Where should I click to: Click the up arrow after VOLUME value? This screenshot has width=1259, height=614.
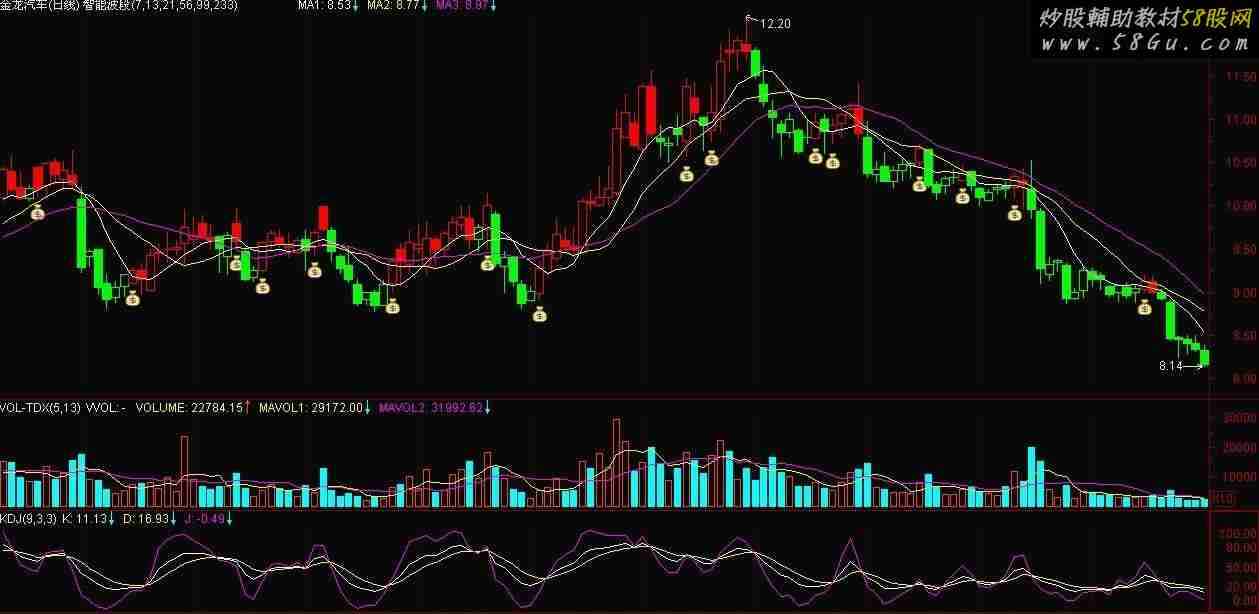[x=248, y=408]
